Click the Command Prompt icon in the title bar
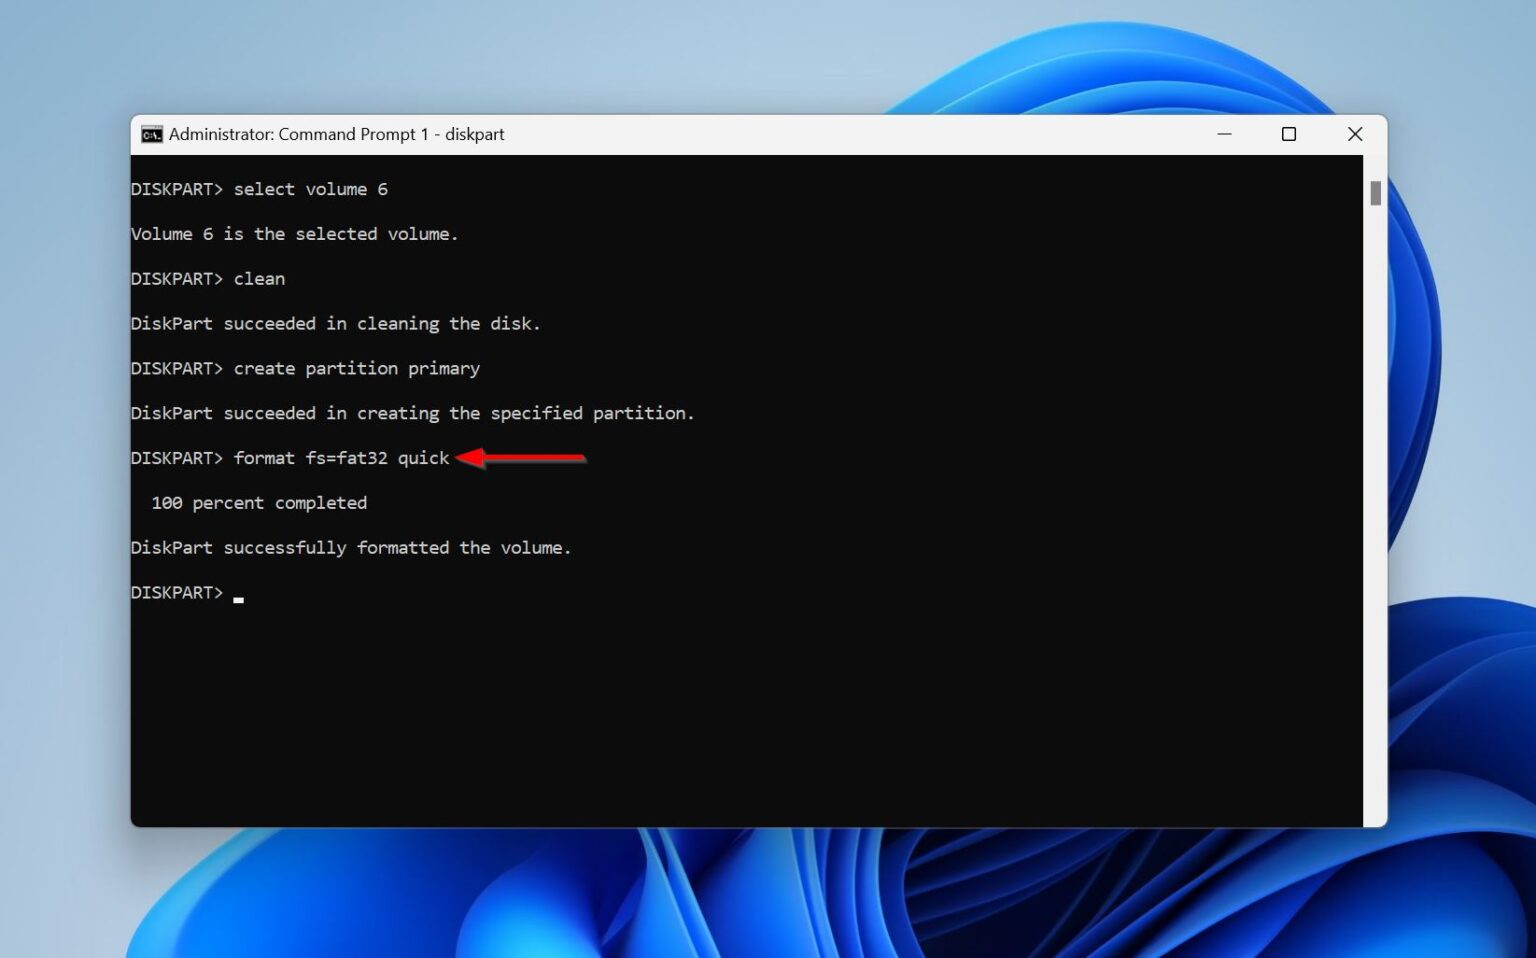1536x958 pixels. point(151,134)
